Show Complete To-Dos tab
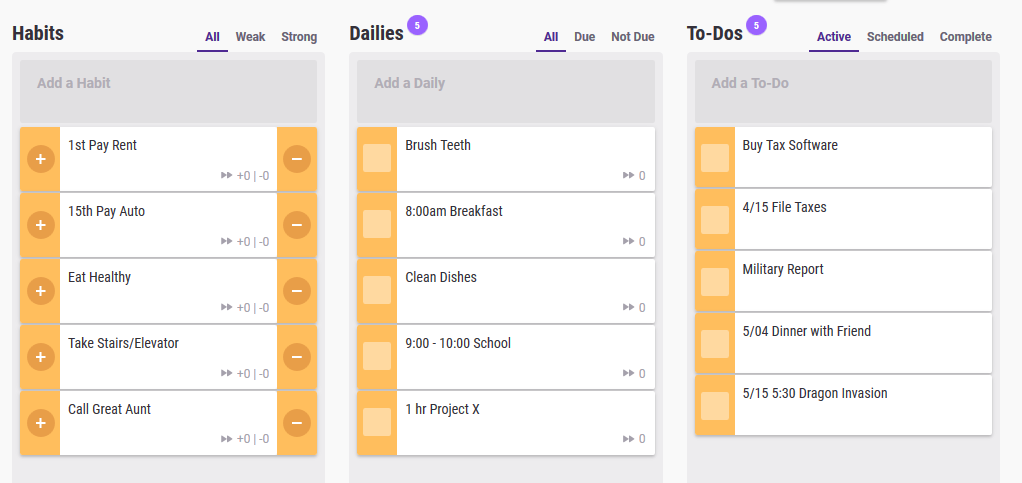This screenshot has width=1022, height=483. click(965, 37)
